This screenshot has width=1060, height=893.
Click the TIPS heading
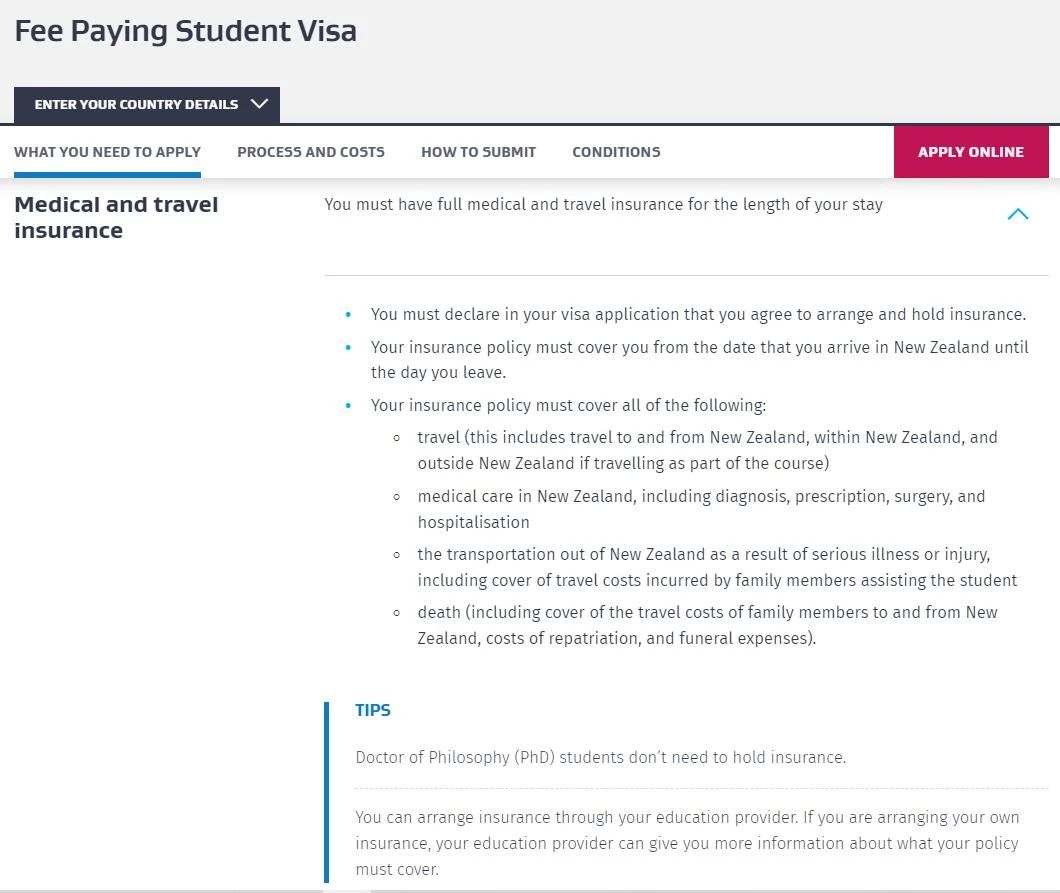click(373, 710)
